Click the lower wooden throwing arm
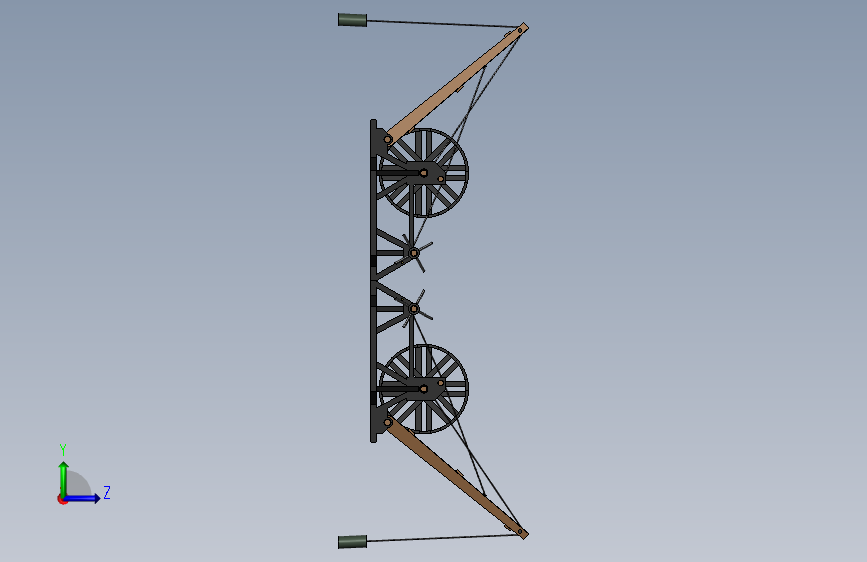This screenshot has height=562, width=867. [x=457, y=478]
